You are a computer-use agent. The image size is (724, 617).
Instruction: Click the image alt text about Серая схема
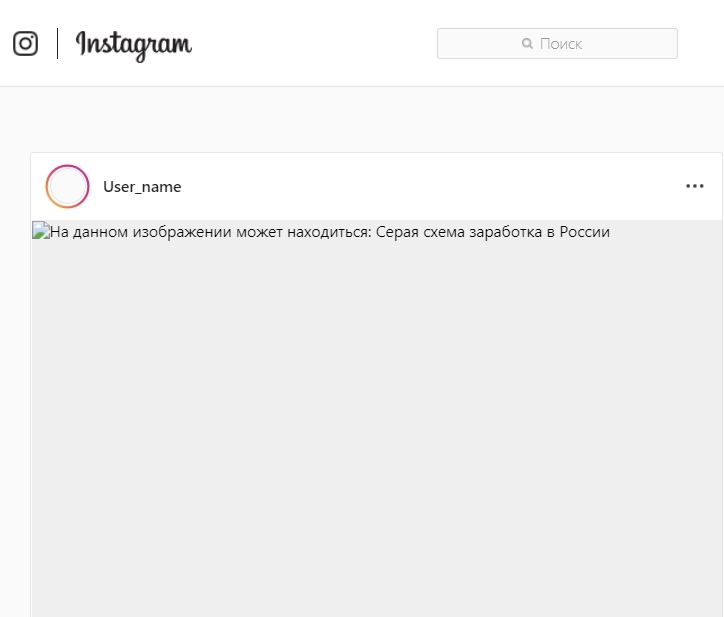click(330, 231)
